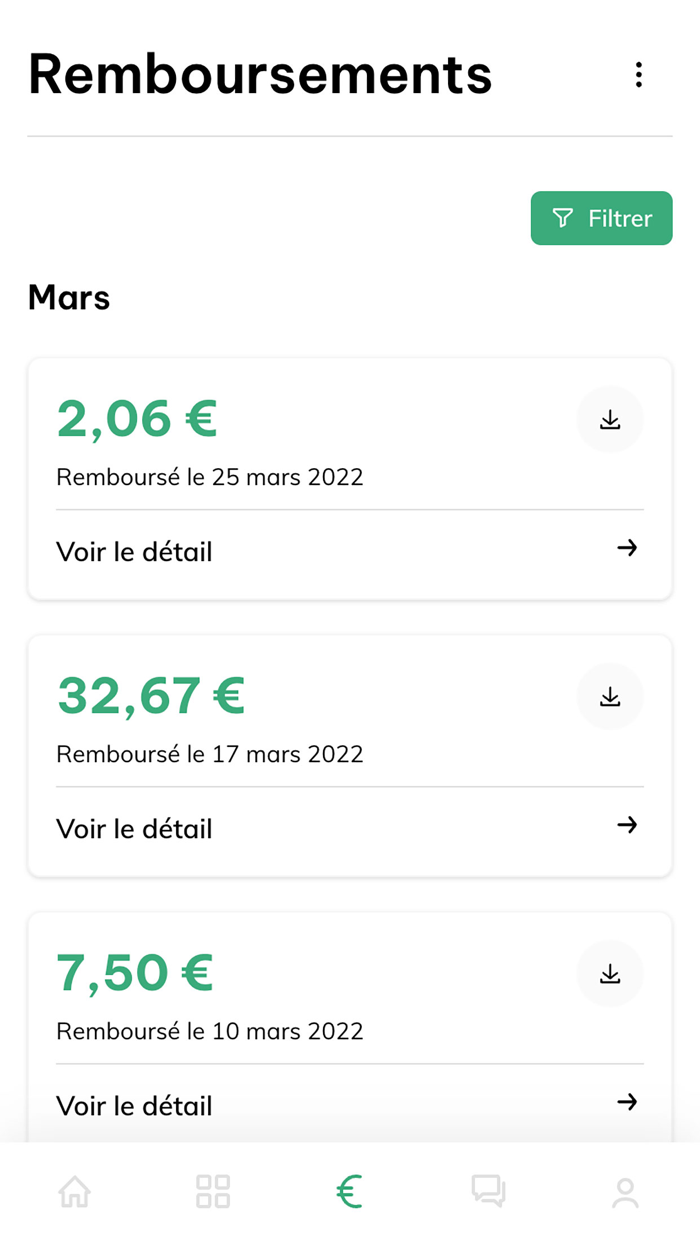Image resolution: width=700 pixels, height=1244 pixels.
Task: Click the arrow beside 32,67 € Voir le détail
Action: (627, 825)
